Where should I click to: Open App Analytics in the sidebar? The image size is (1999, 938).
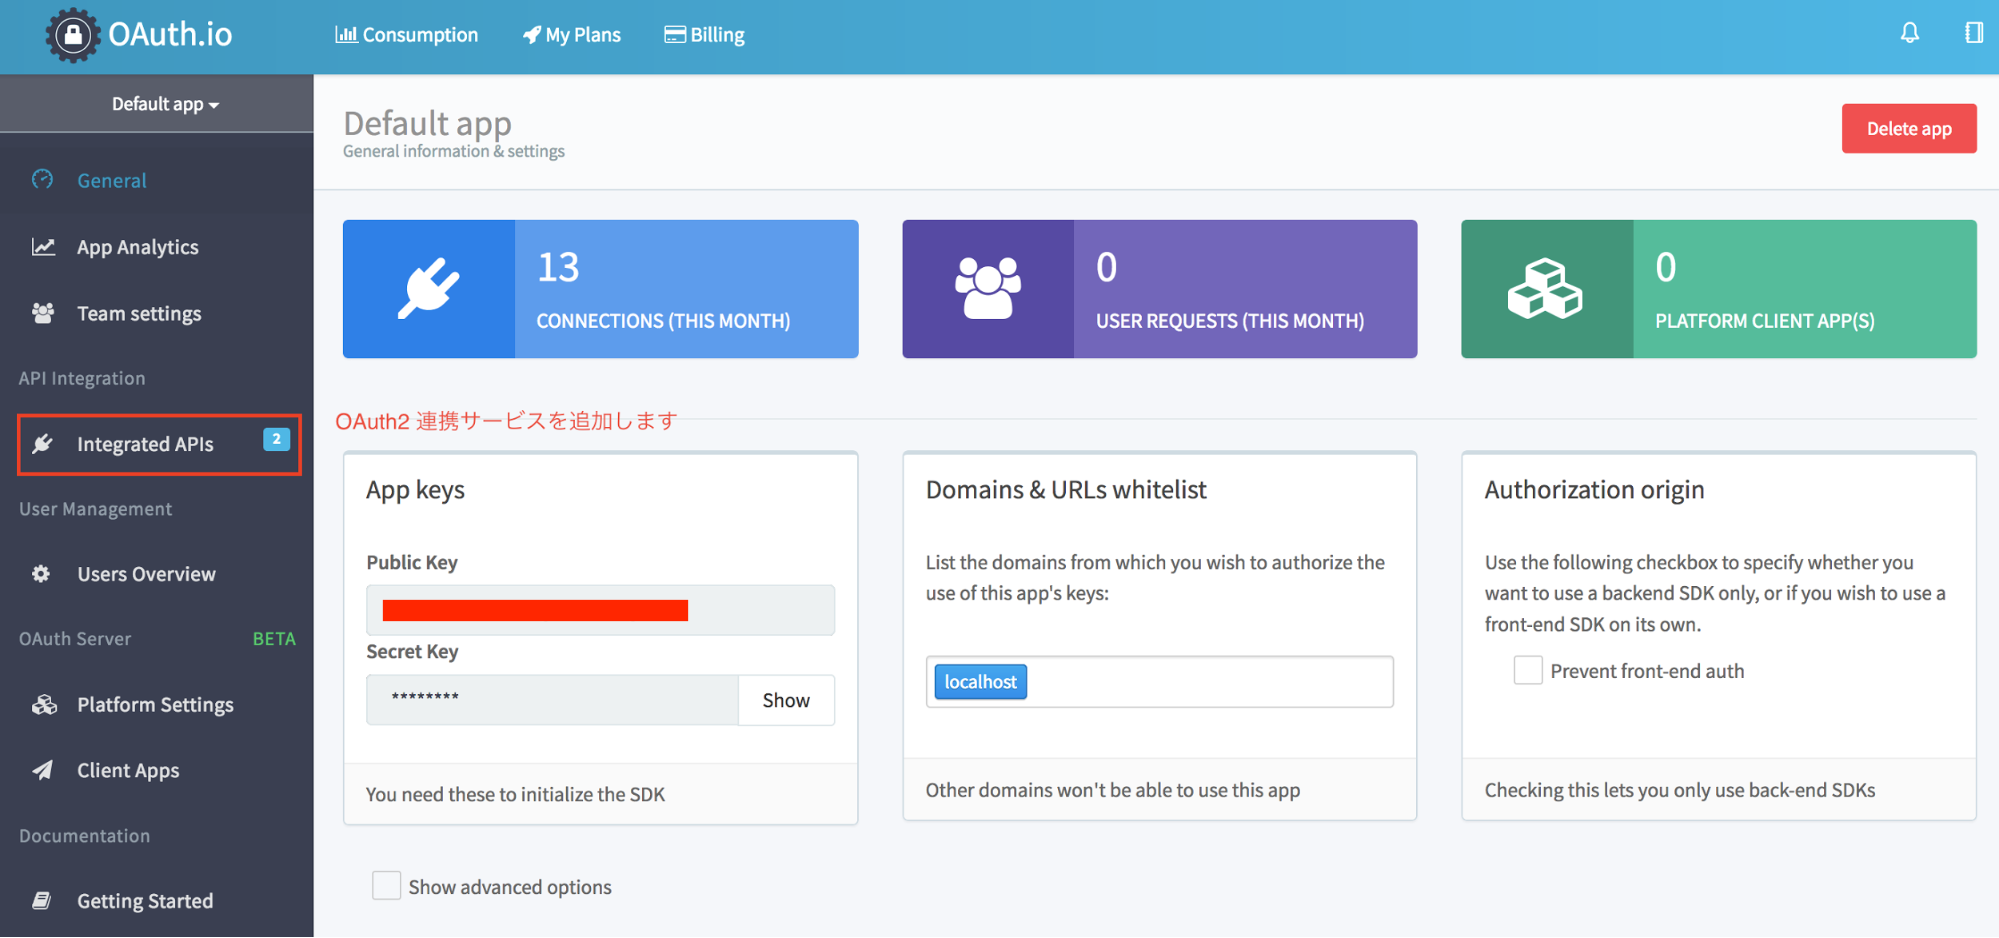157,247
